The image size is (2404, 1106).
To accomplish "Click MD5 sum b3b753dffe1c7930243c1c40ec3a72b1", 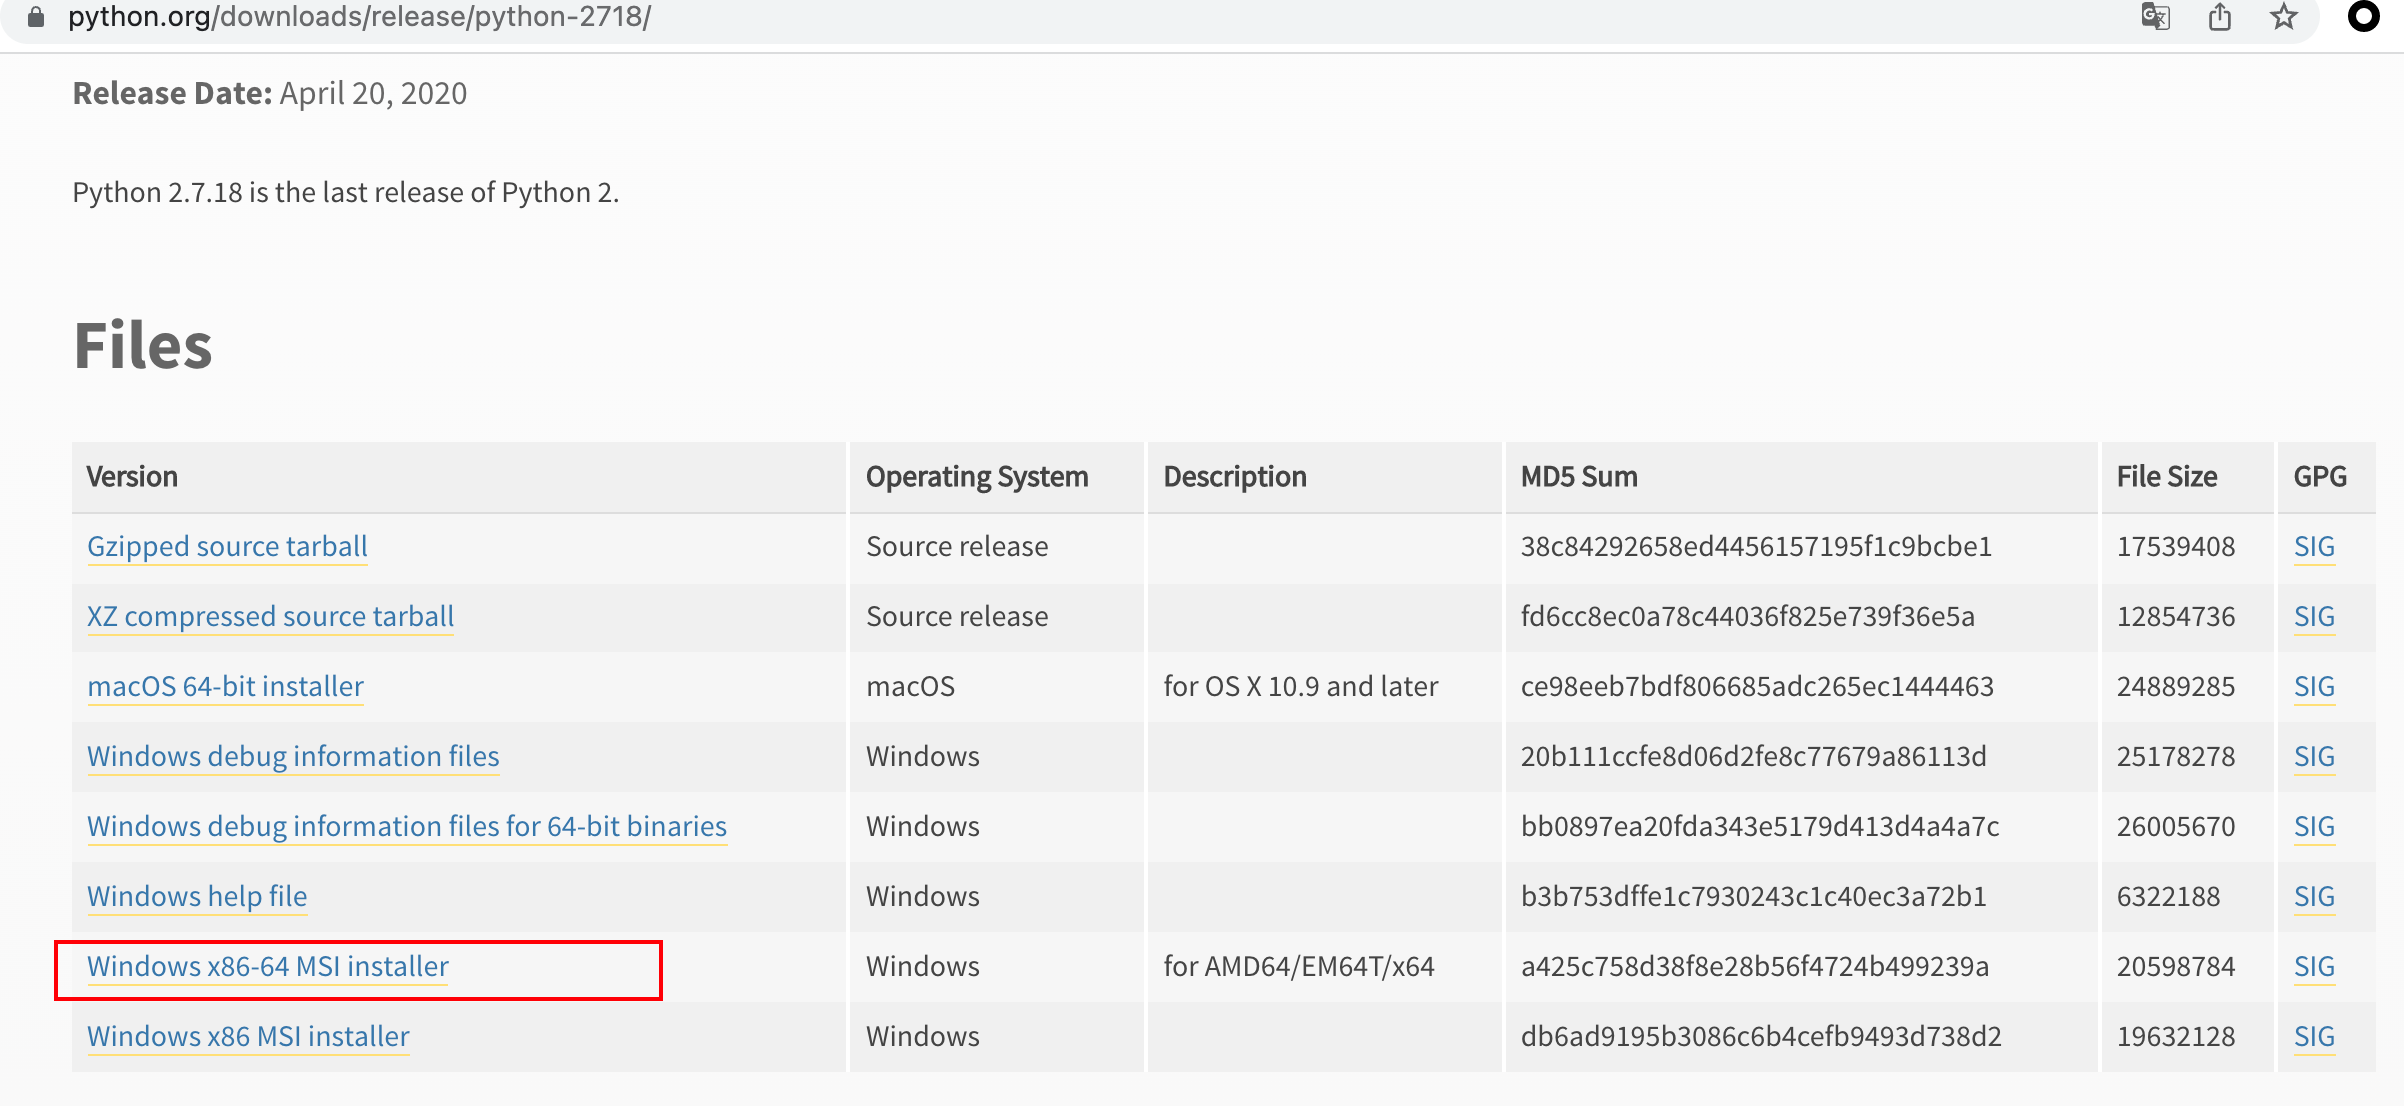I will click(x=1754, y=896).
